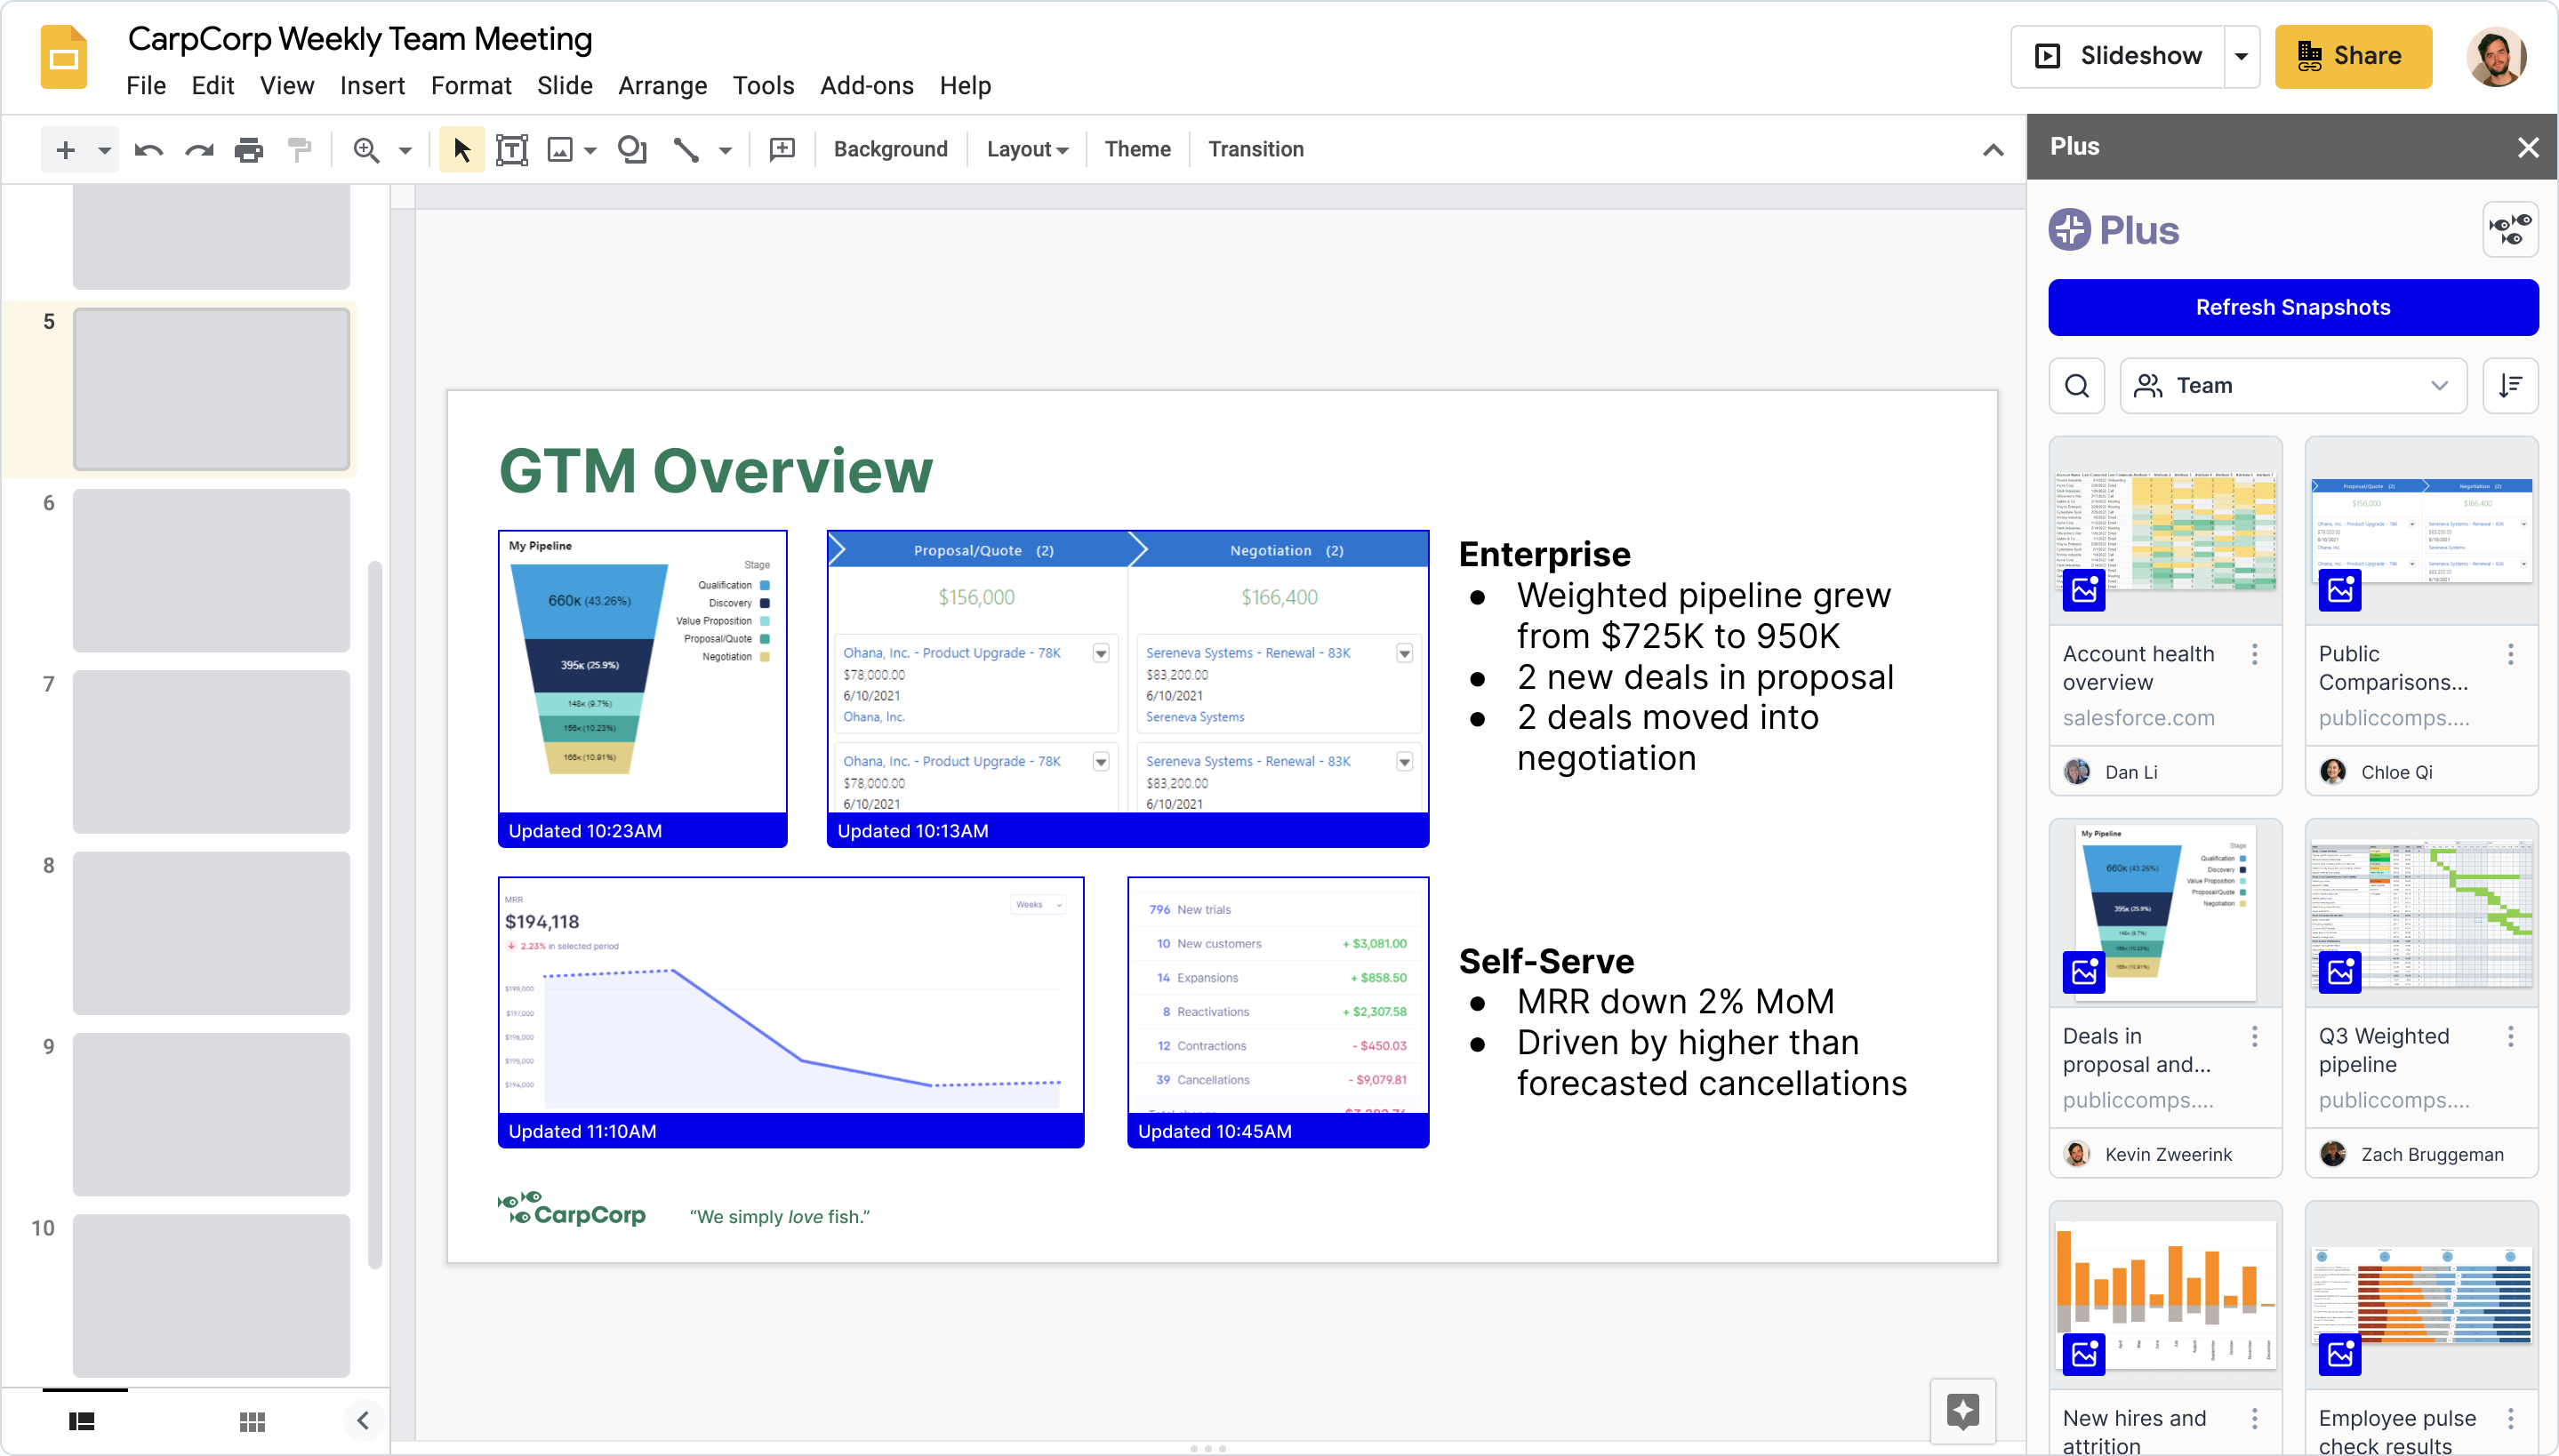Redo the last action

pos(199,150)
